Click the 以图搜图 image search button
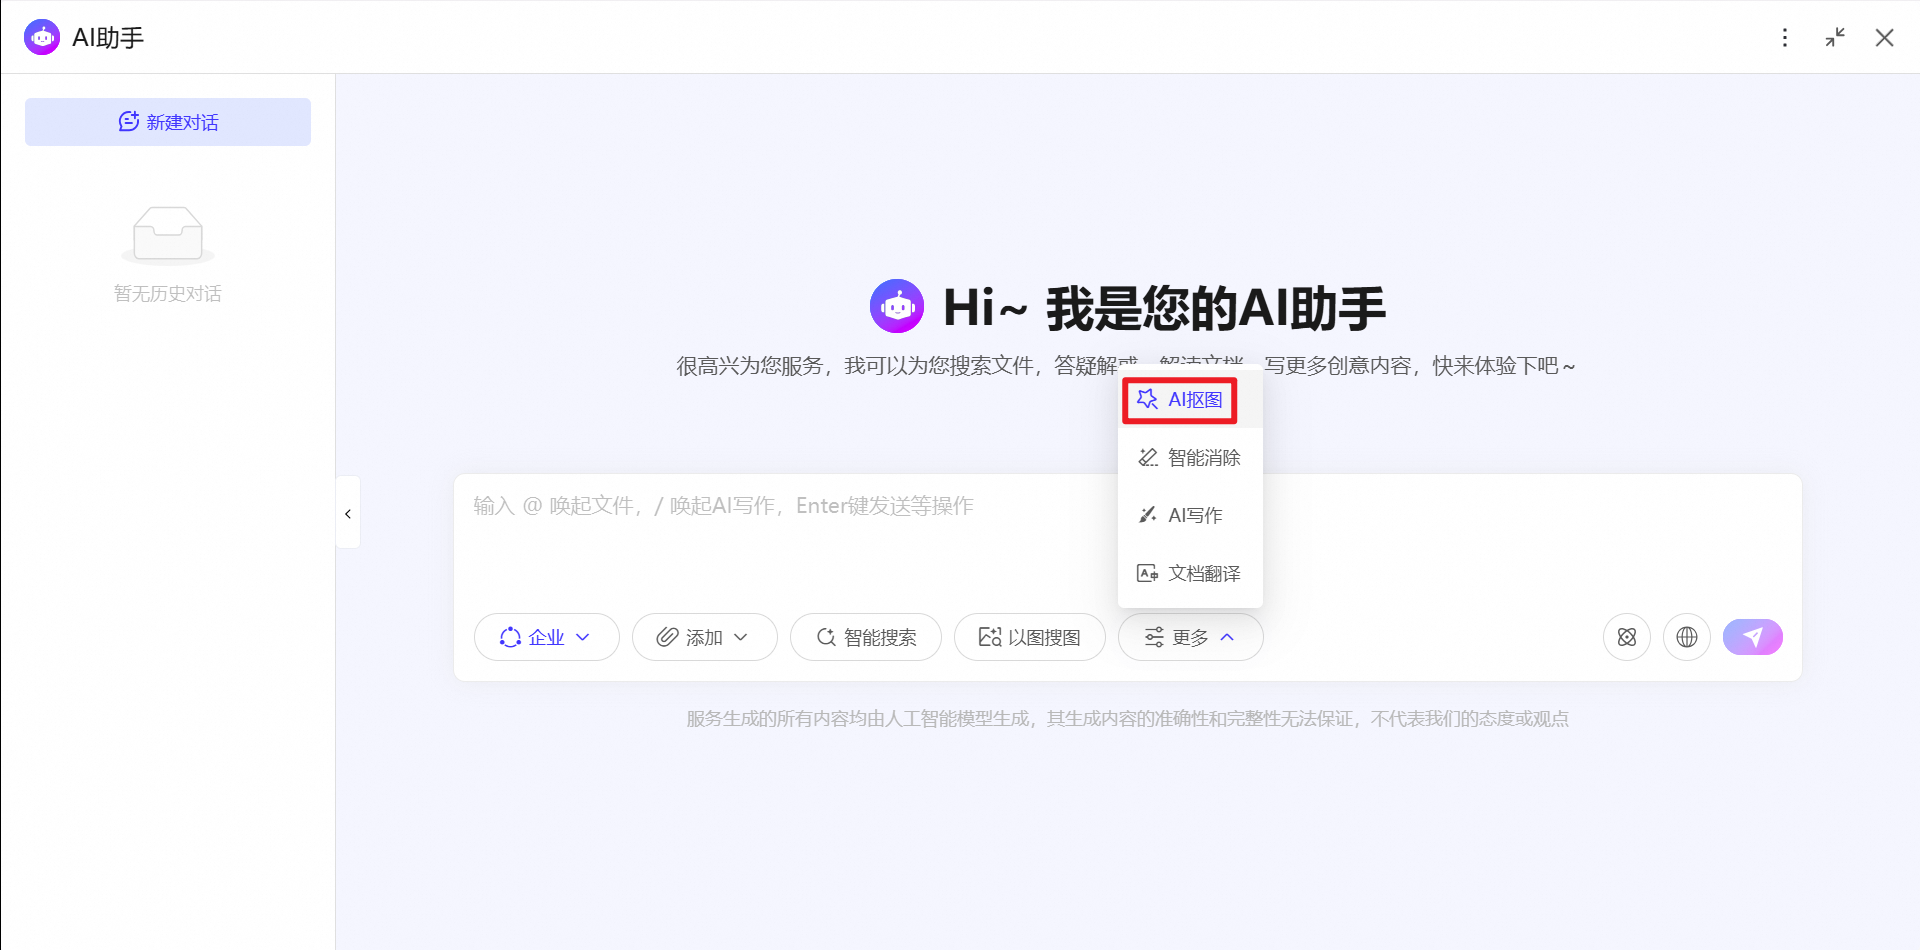1920x950 pixels. (1030, 637)
